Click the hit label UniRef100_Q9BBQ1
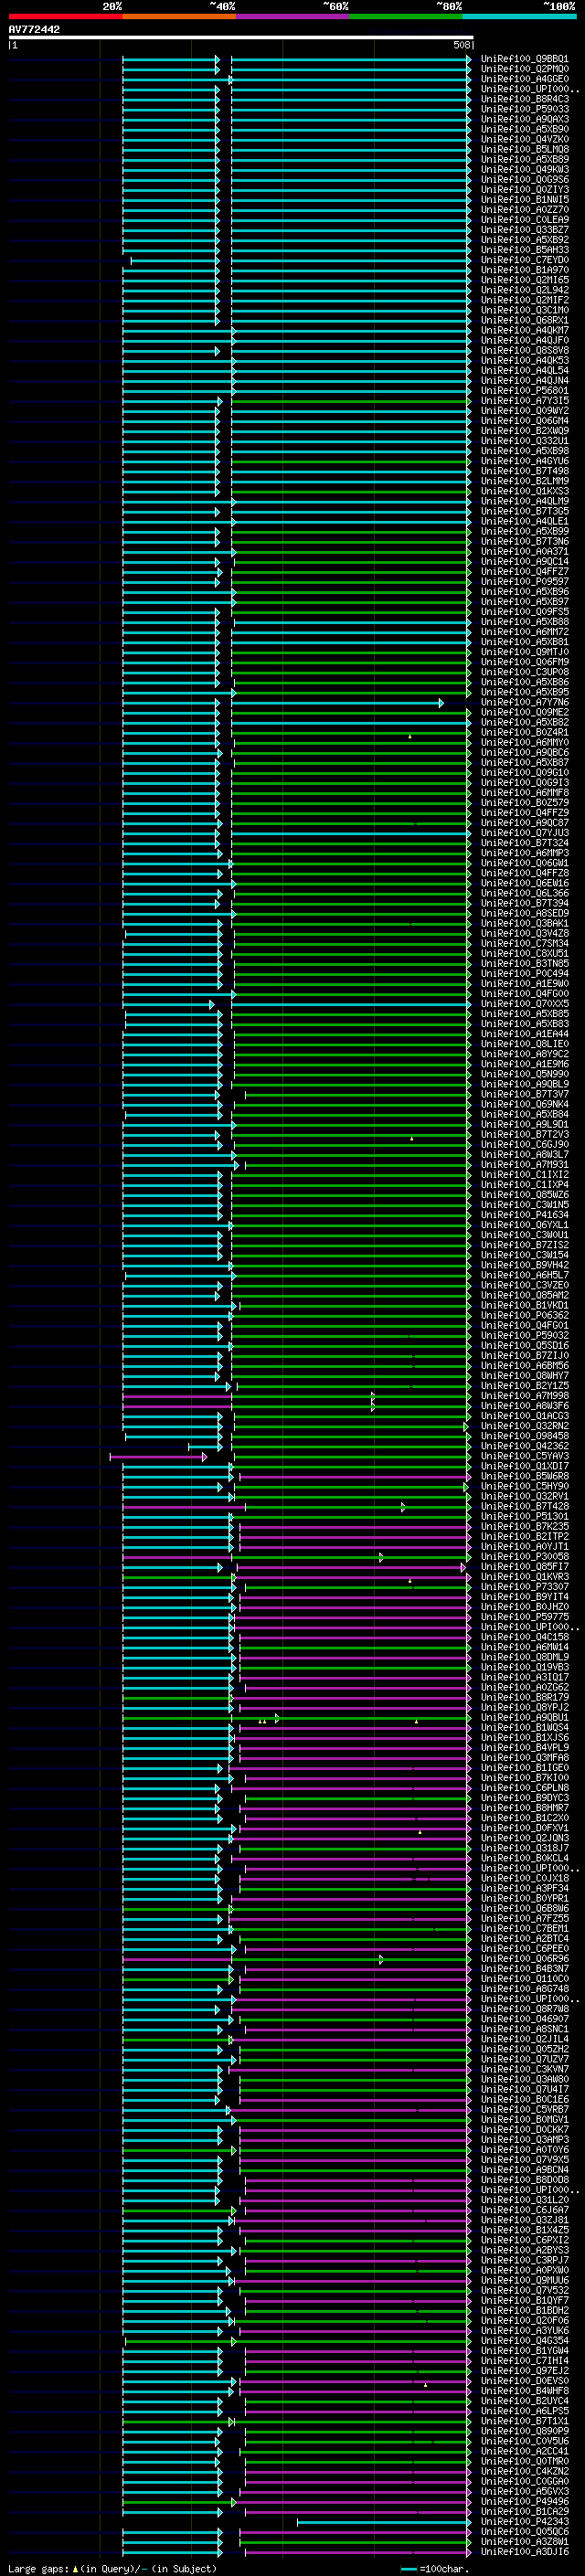Screen dimensions: 585x2576 click(x=525, y=59)
